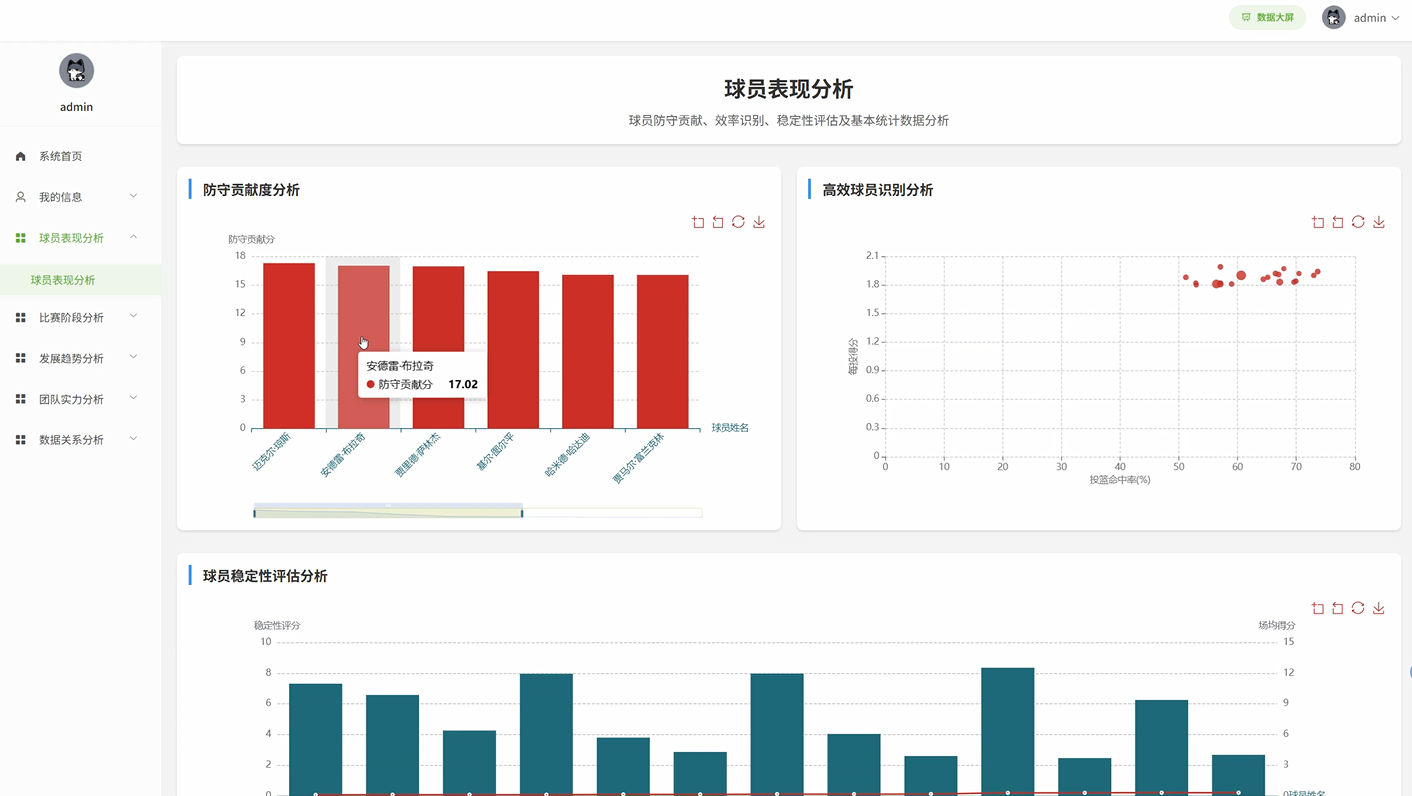Click the 数据大屏 button
Image resolution: width=1412 pixels, height=796 pixels.
click(1267, 17)
